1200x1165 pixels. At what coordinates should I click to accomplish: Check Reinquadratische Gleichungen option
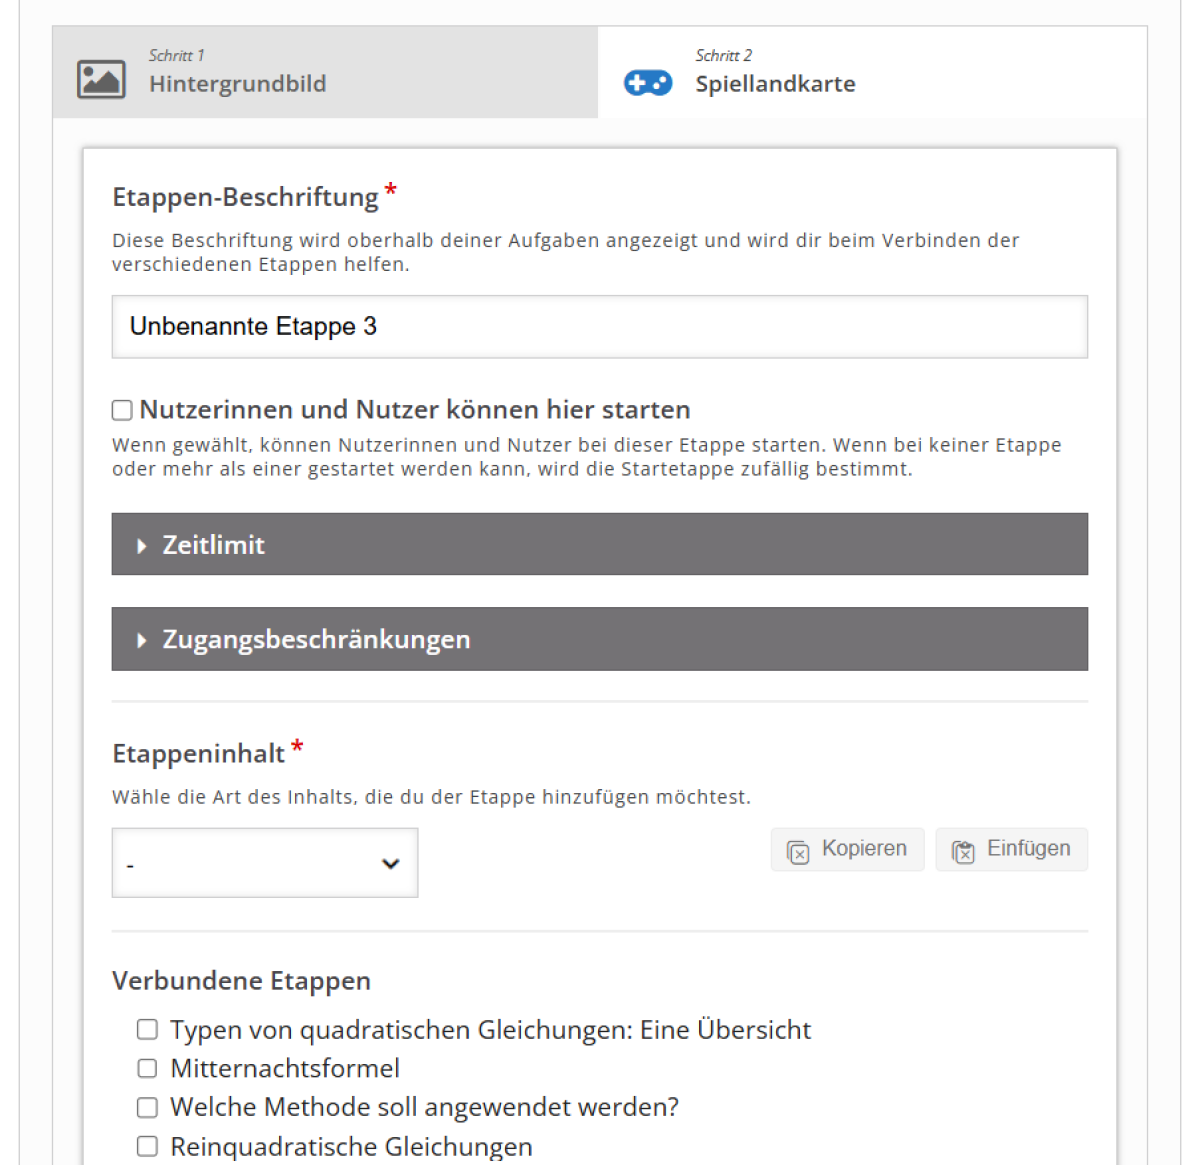147,1146
